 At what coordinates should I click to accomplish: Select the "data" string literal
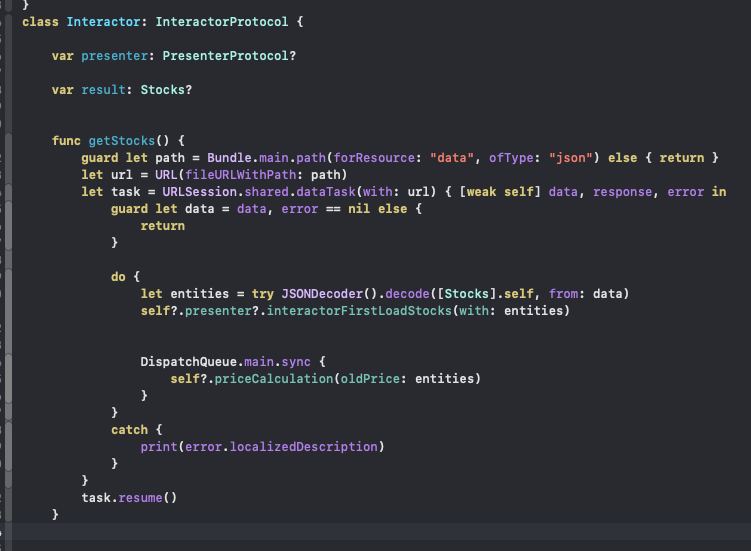pyautogui.click(x=452, y=158)
